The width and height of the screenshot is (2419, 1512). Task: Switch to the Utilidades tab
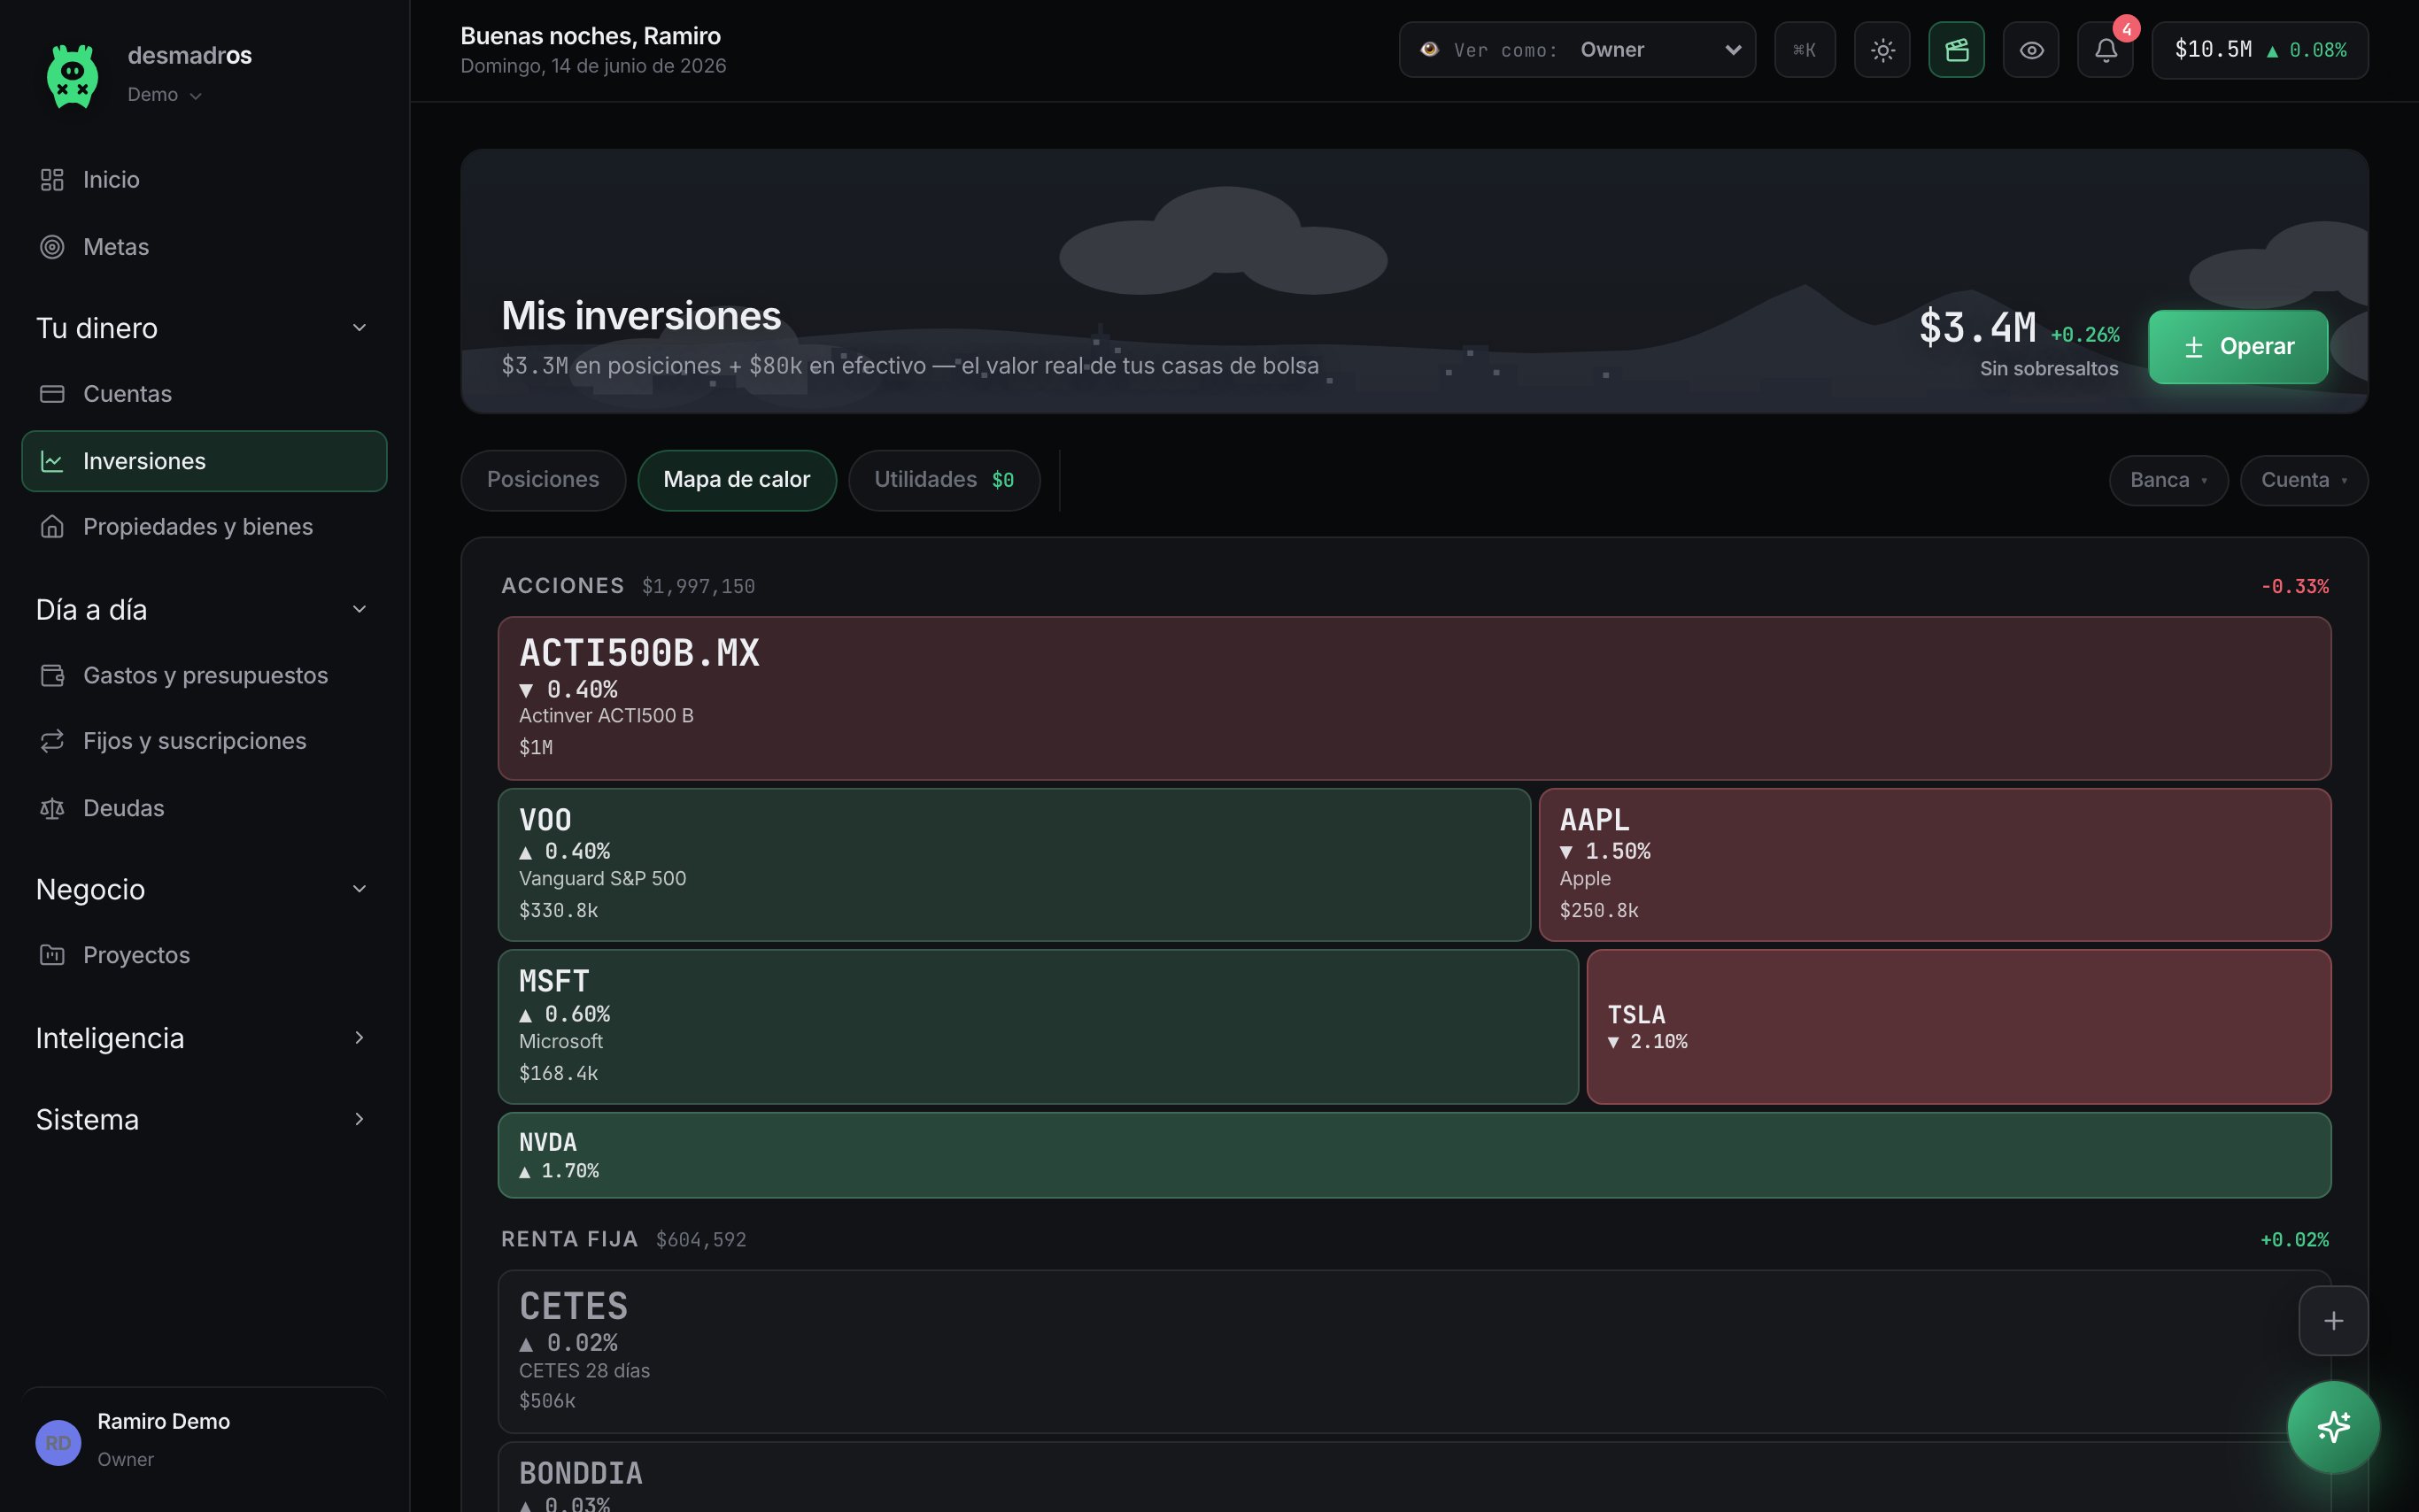pos(944,481)
